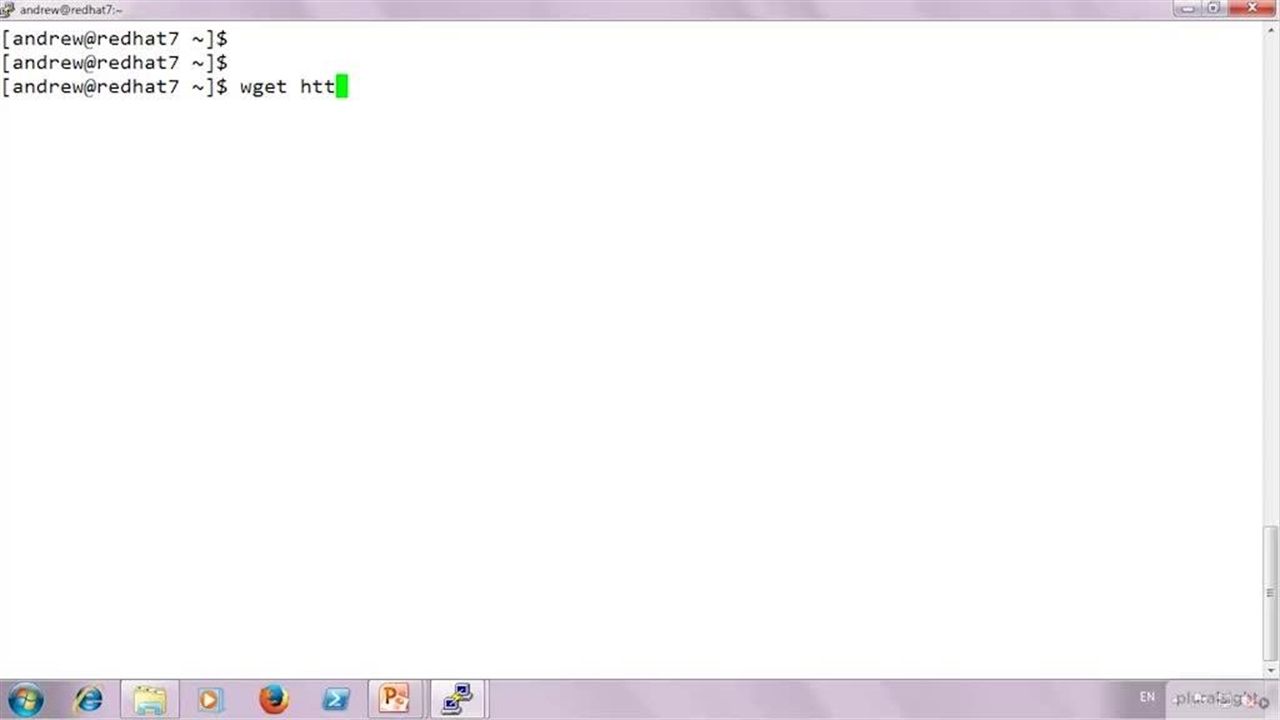Click the terminal scrollbar down arrow

point(1271,669)
